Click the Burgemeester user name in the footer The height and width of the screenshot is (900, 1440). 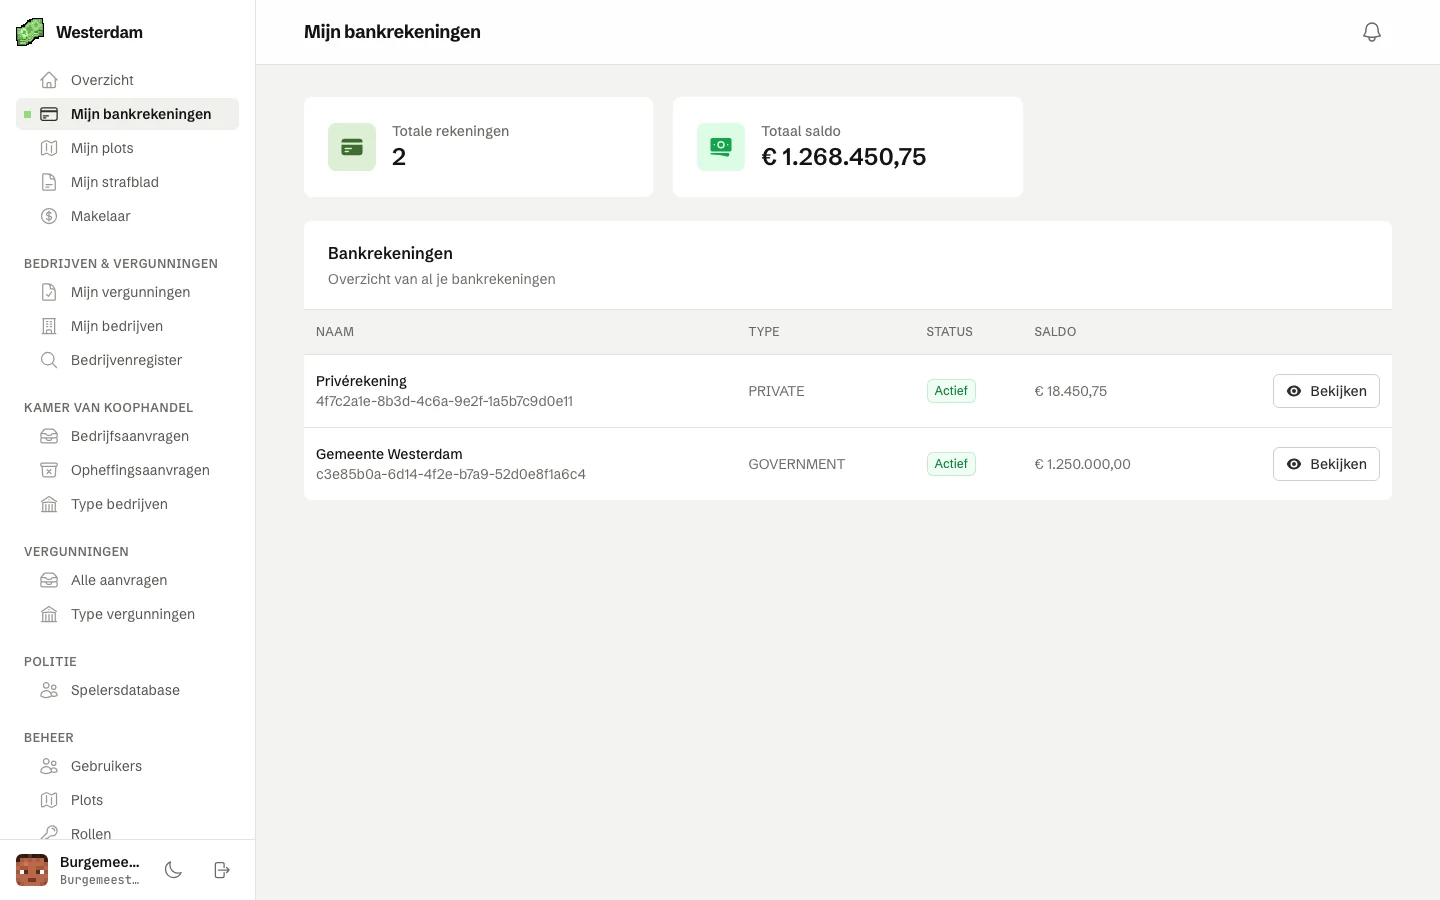tap(100, 862)
